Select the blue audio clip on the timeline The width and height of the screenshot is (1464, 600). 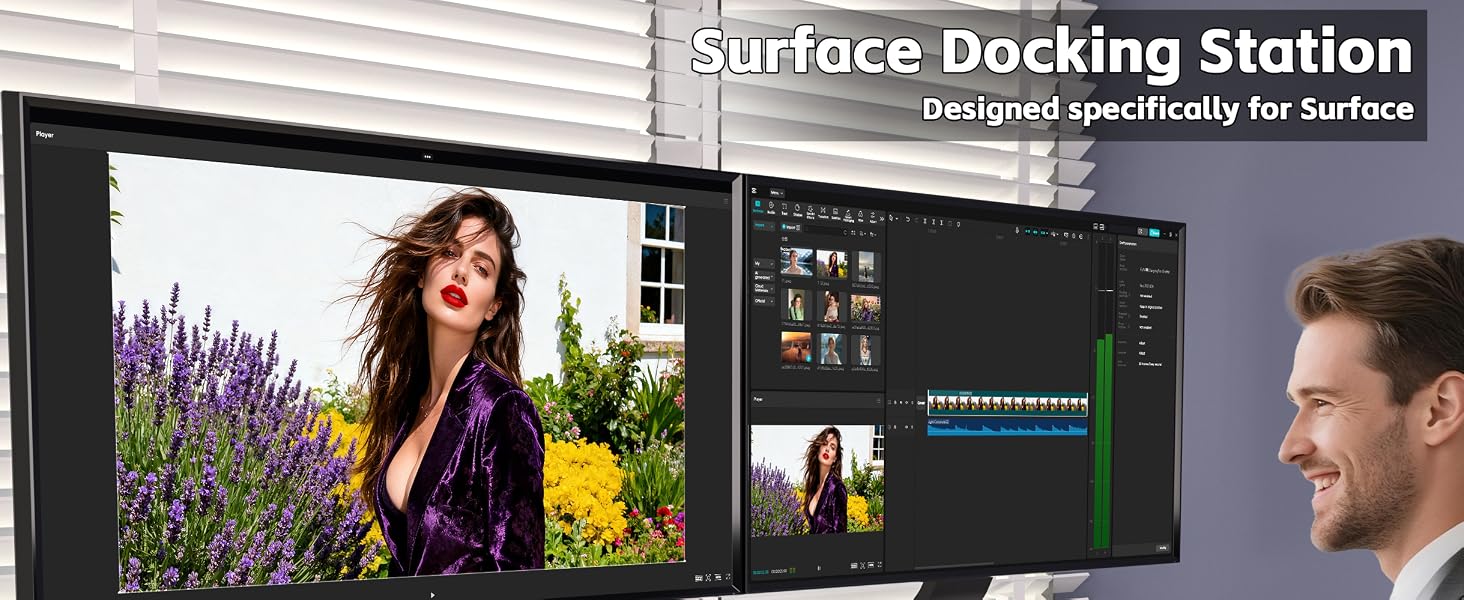coord(1007,427)
